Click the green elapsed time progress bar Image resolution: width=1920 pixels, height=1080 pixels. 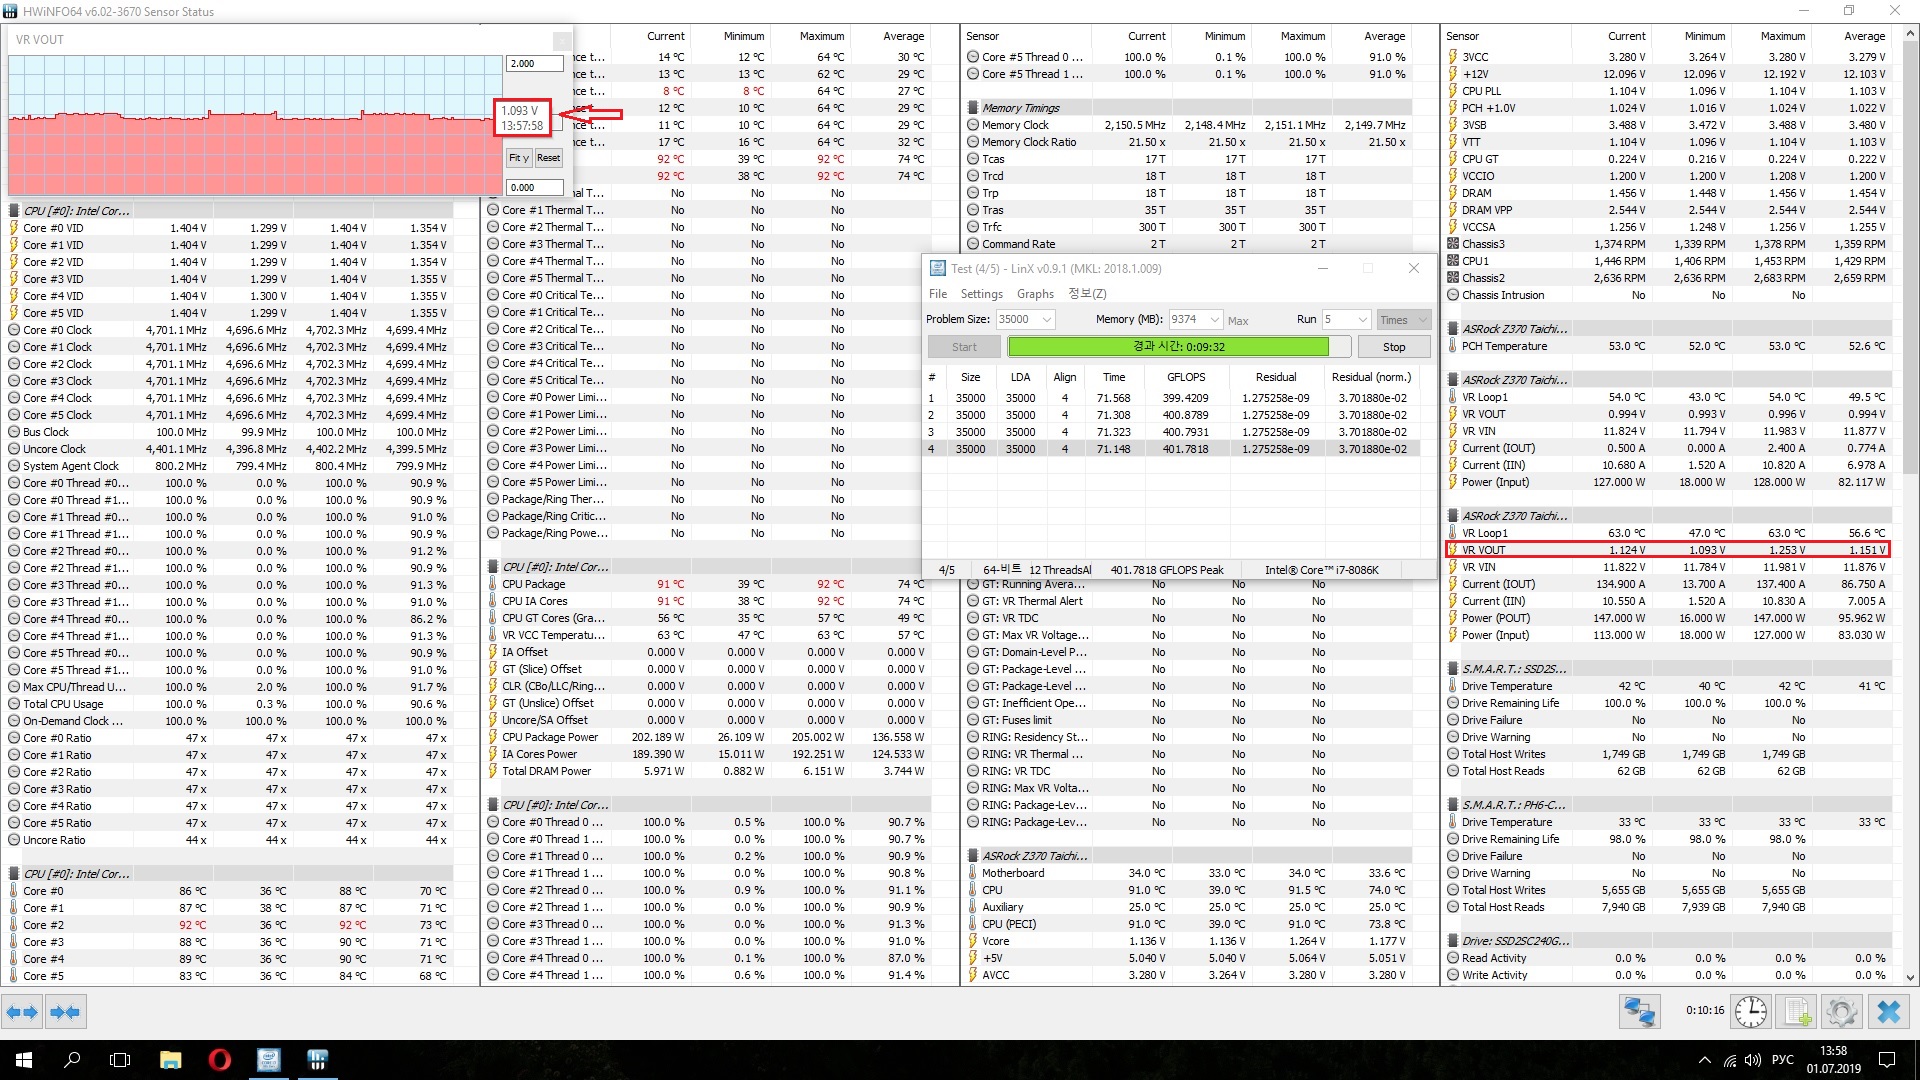tap(1167, 347)
